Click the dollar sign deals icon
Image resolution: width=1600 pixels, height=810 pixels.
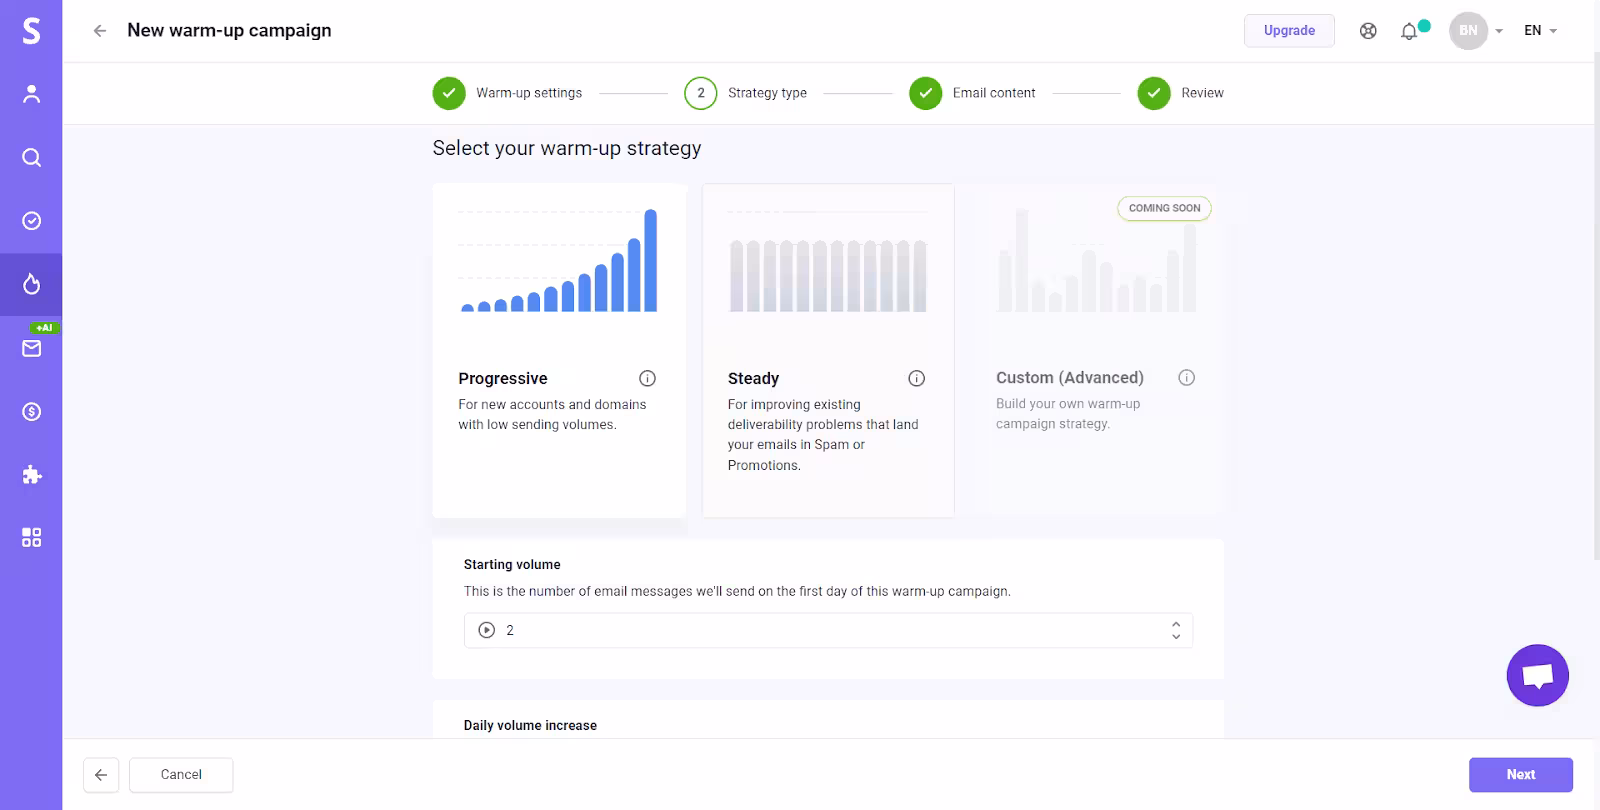pos(31,412)
